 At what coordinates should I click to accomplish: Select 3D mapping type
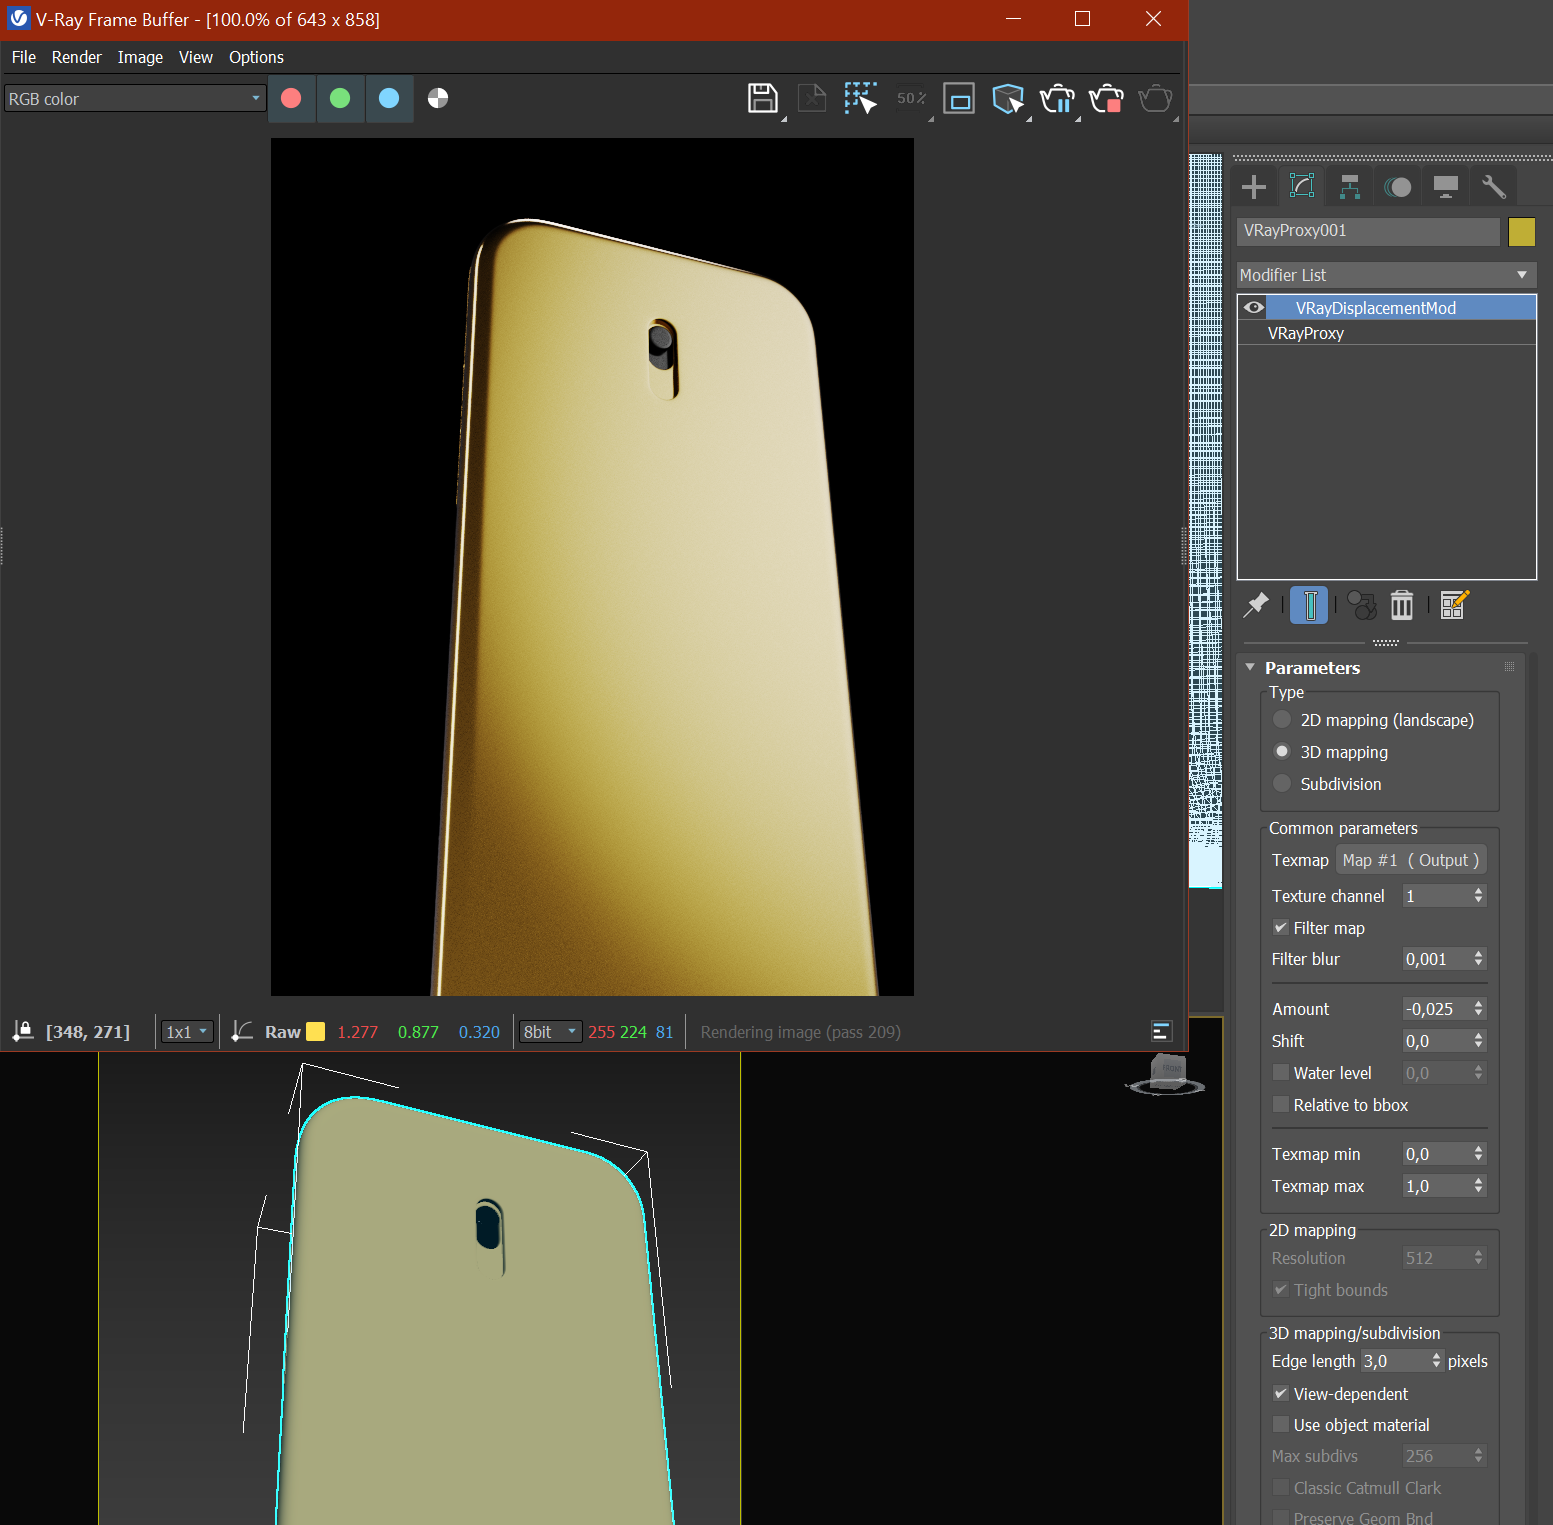(x=1282, y=751)
